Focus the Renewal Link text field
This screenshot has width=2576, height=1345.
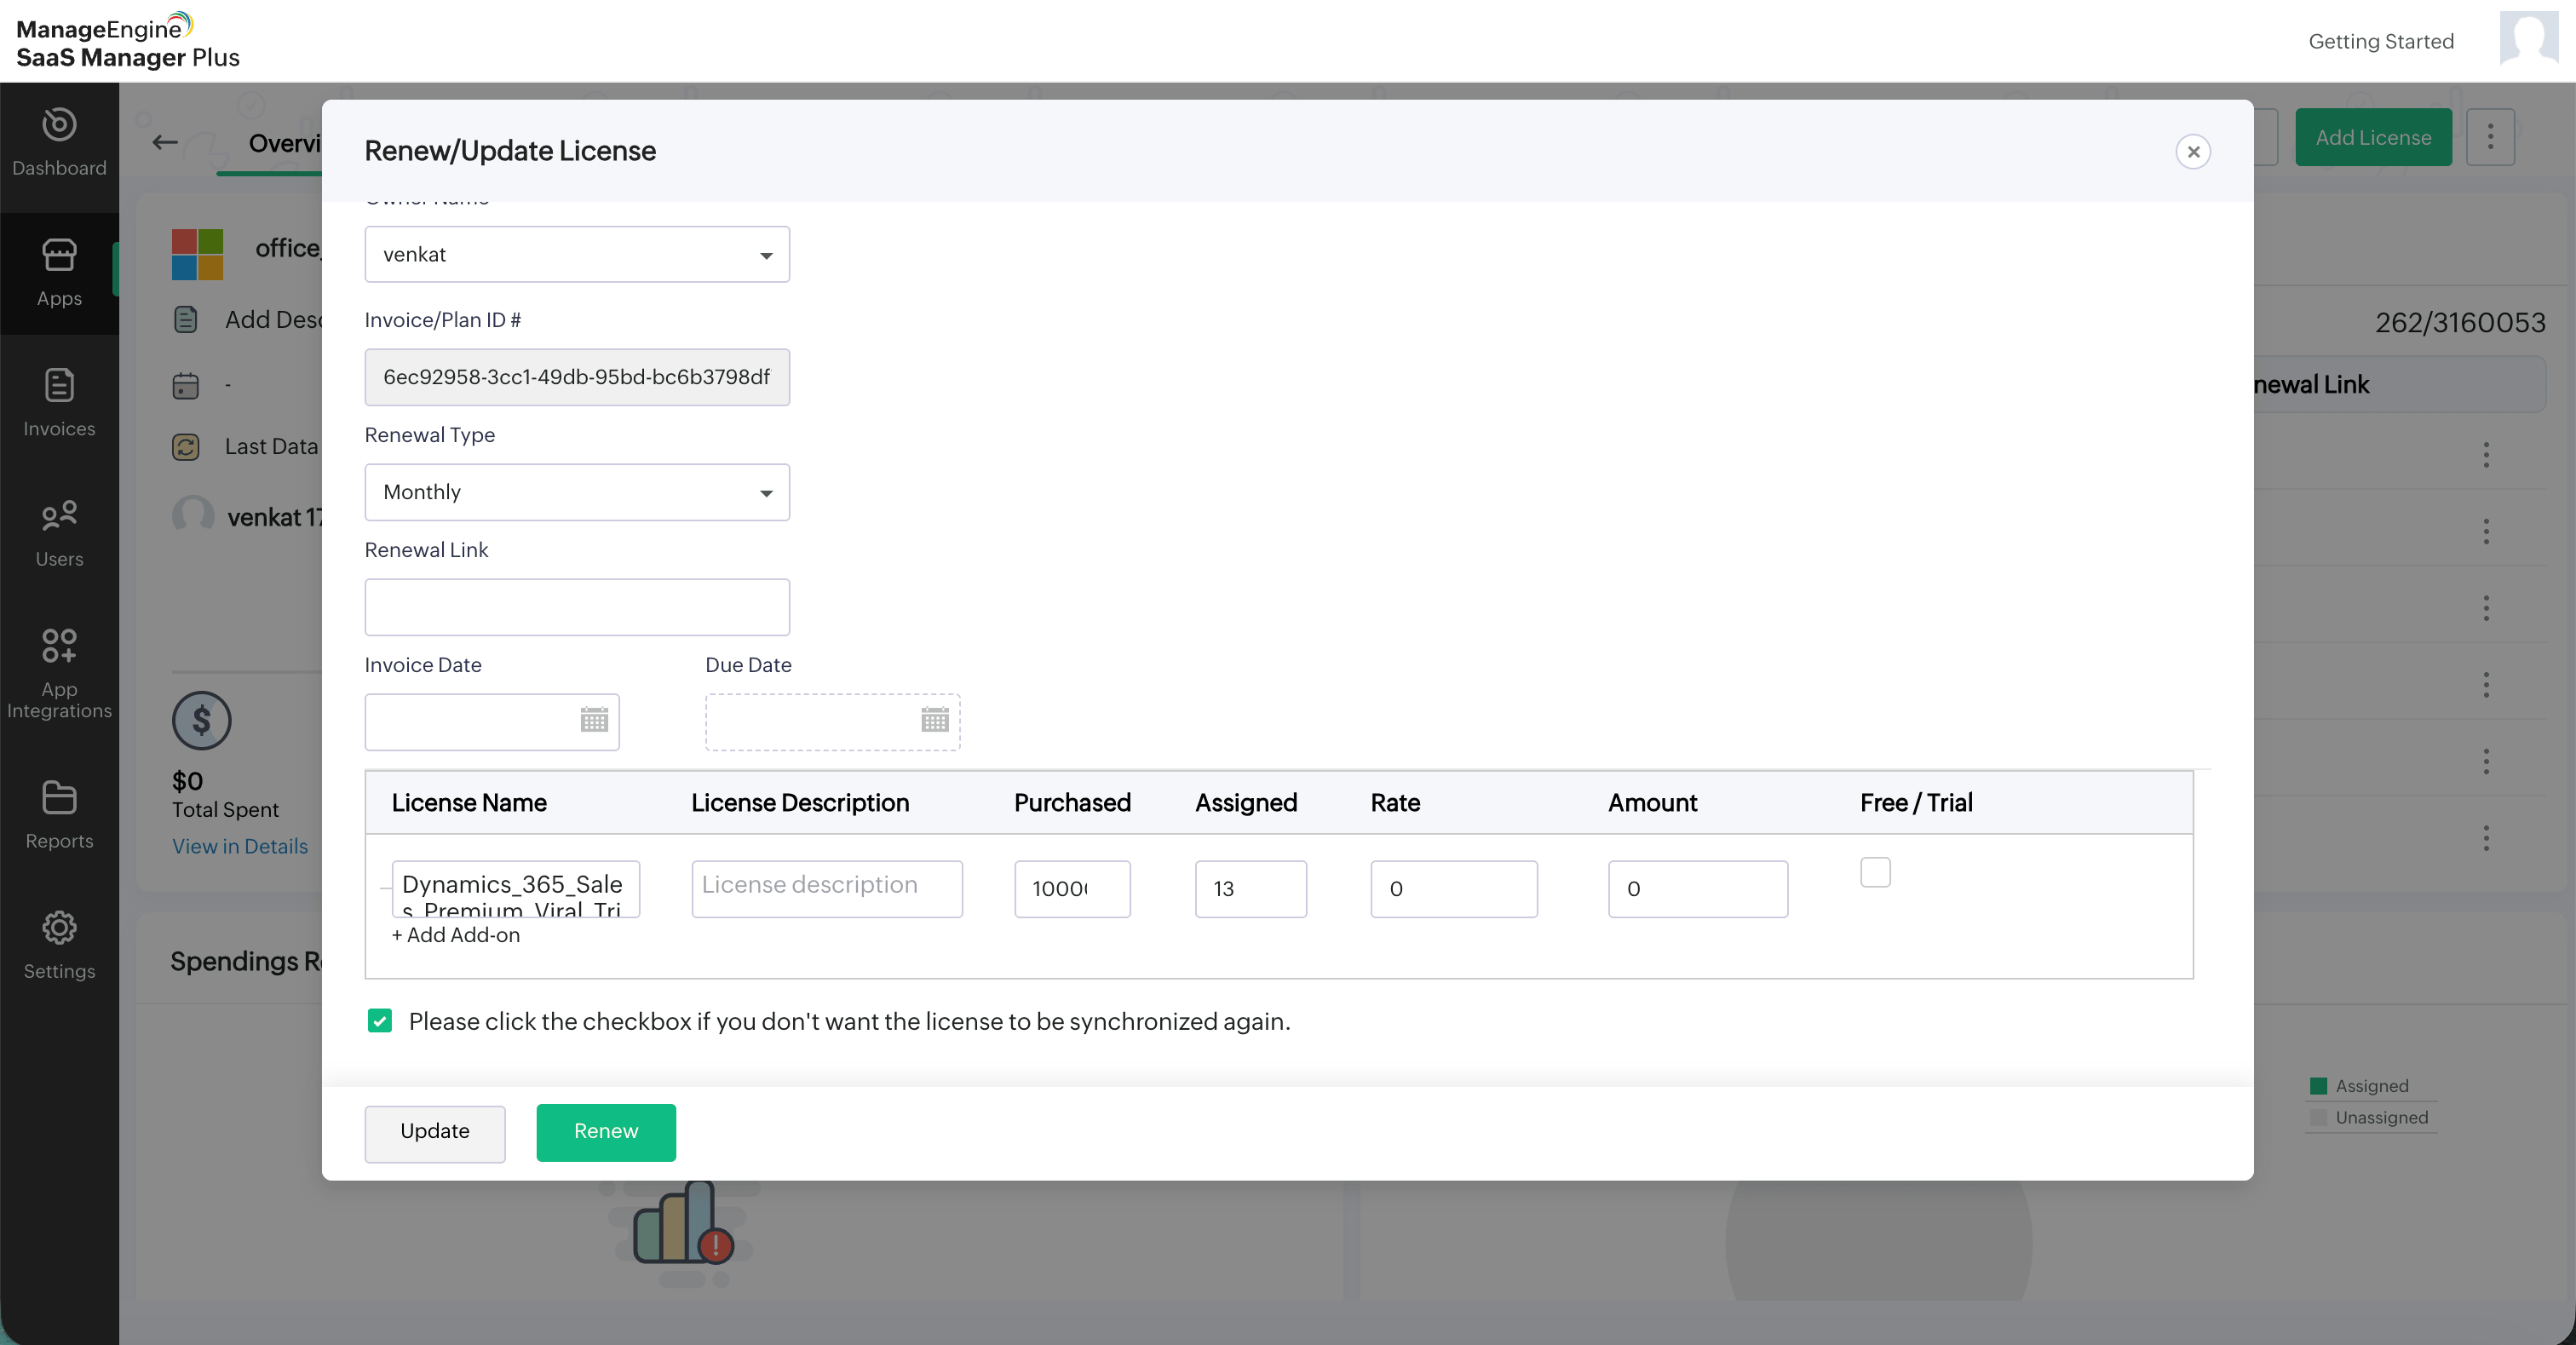pyautogui.click(x=577, y=607)
